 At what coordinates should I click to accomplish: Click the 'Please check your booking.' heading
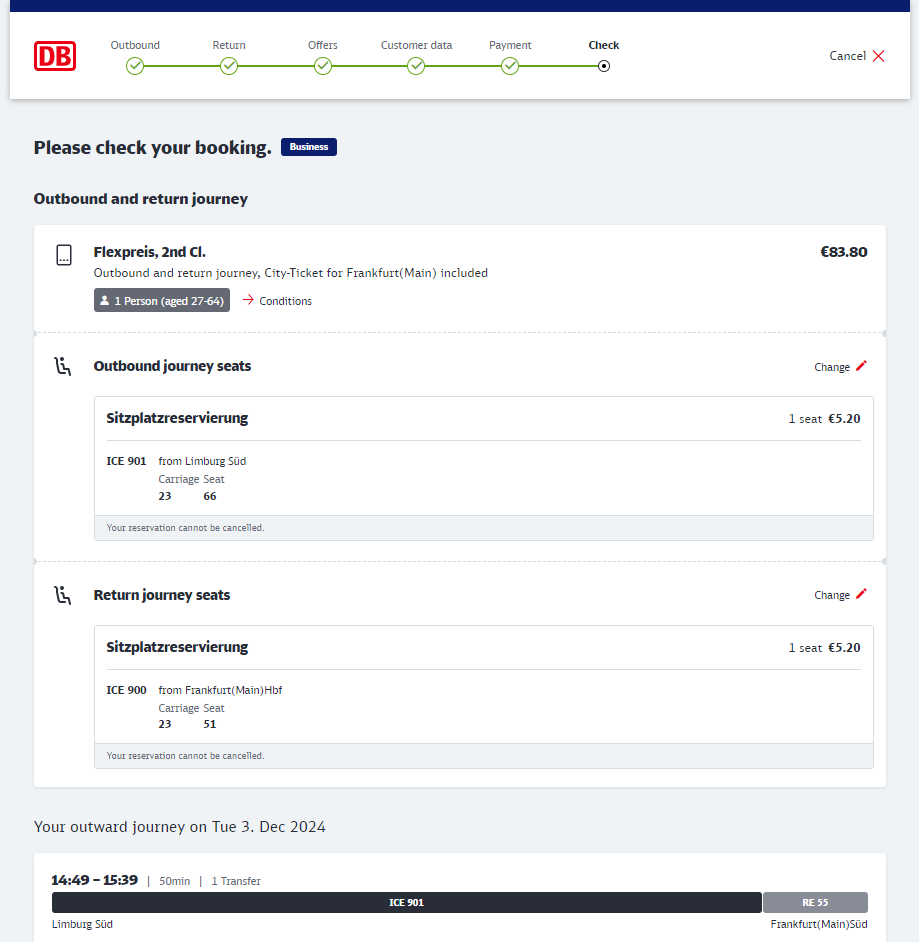[153, 148]
